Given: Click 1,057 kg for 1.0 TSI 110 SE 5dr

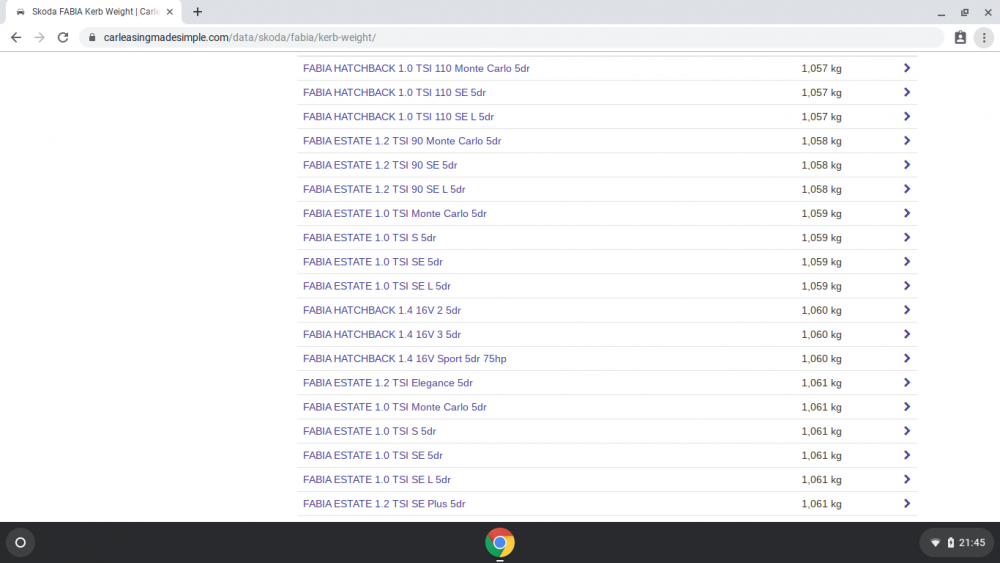Looking at the screenshot, I should pyautogui.click(x=821, y=92).
